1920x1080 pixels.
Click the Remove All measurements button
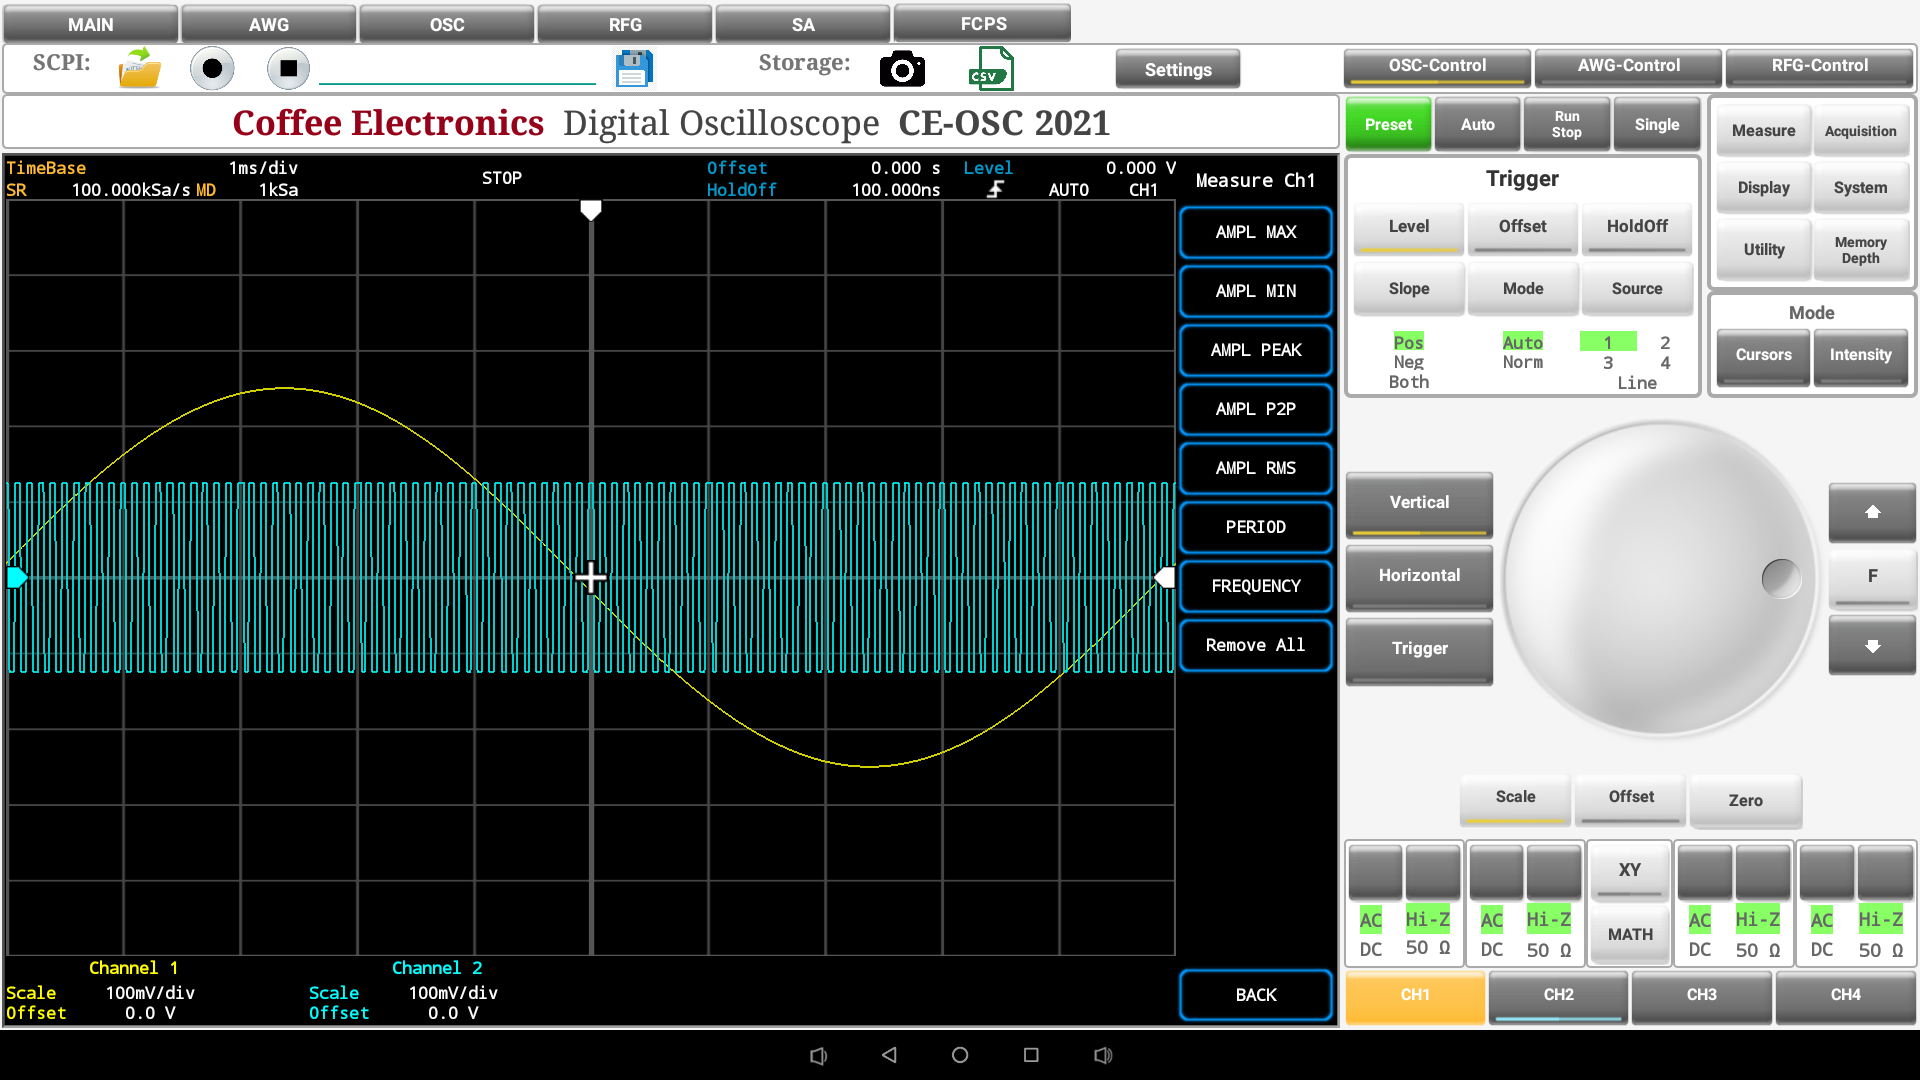1255,645
